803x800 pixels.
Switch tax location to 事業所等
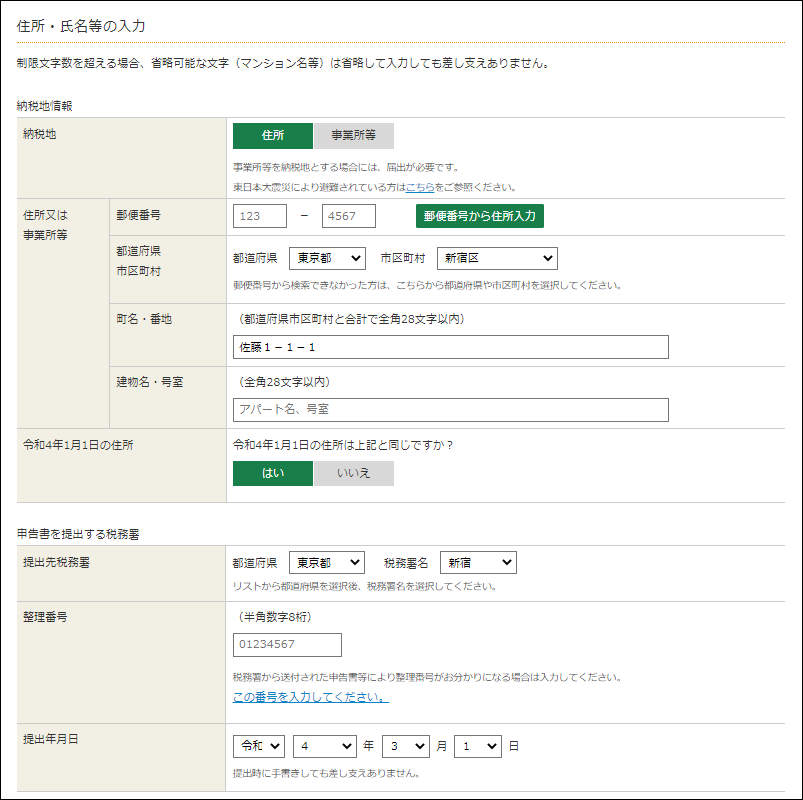point(353,136)
